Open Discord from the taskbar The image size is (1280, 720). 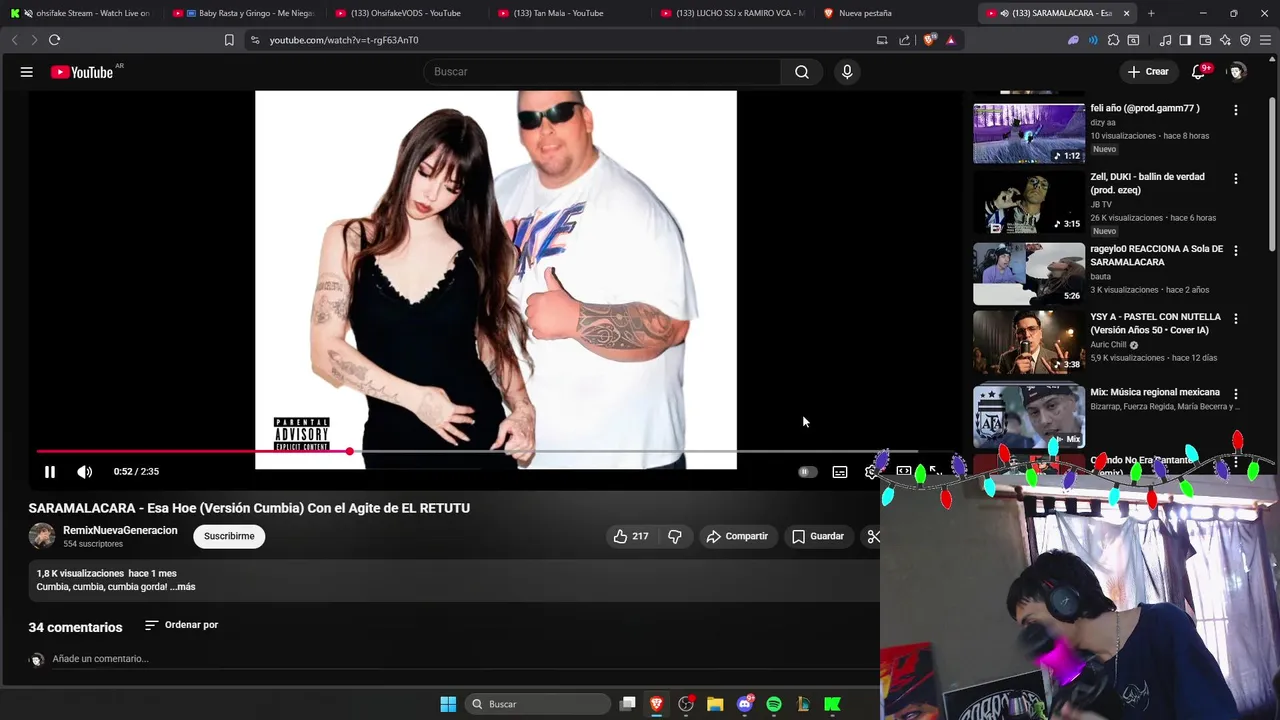click(x=744, y=704)
